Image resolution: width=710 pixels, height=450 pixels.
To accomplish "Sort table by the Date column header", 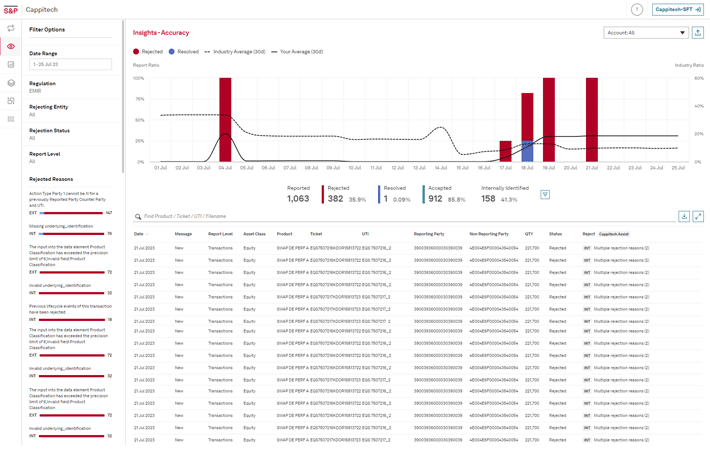I will click(141, 234).
